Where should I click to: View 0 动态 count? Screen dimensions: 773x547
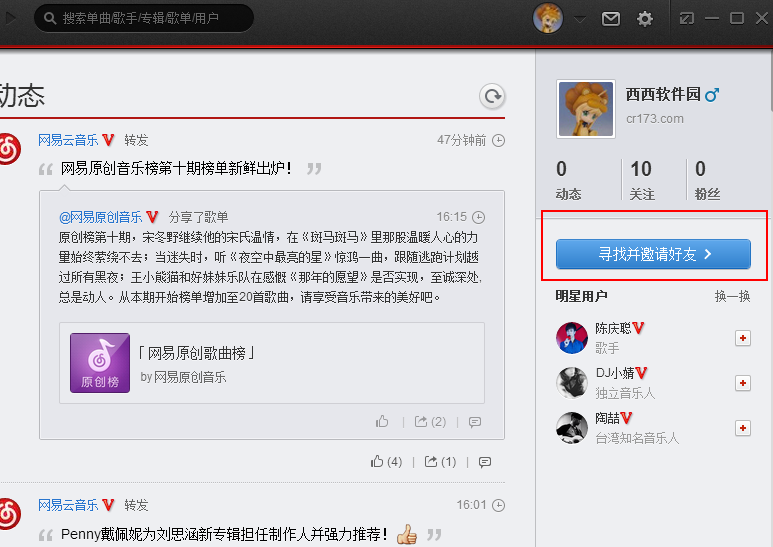coord(568,180)
